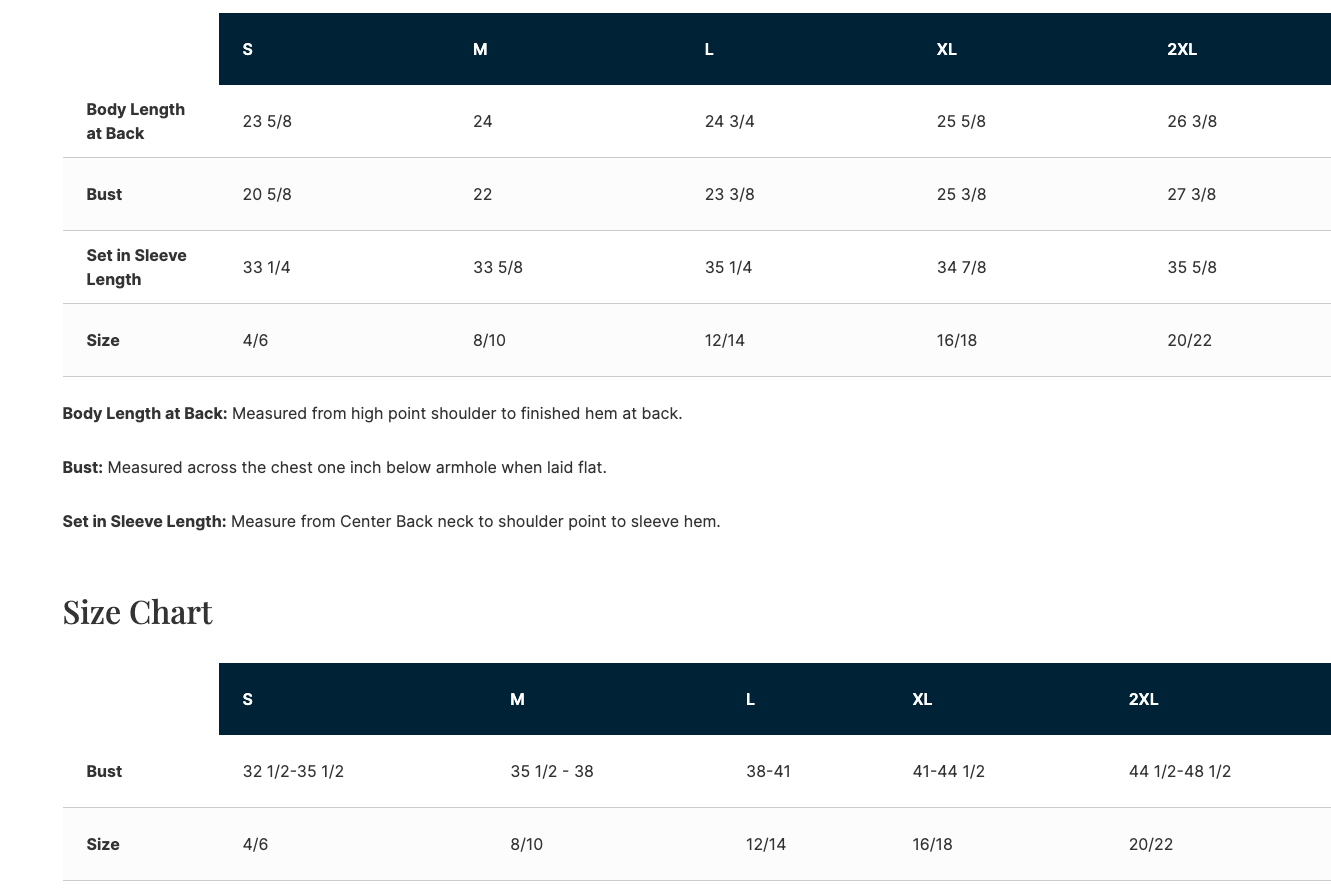Select size 12/14 in the top table
This screenshot has height=896, width=1331.
click(x=725, y=340)
